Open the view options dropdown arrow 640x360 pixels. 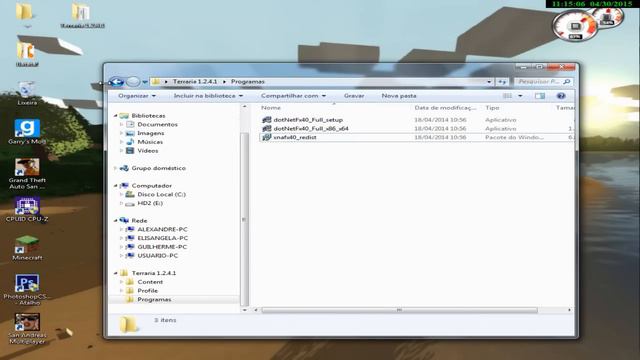click(x=520, y=96)
